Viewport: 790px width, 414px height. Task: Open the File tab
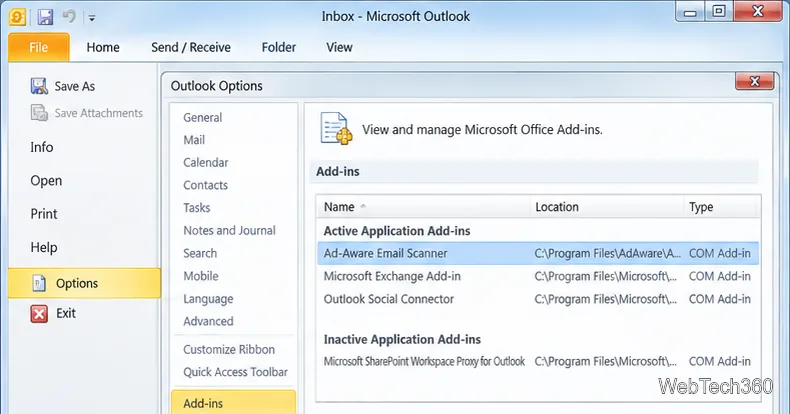[39, 47]
